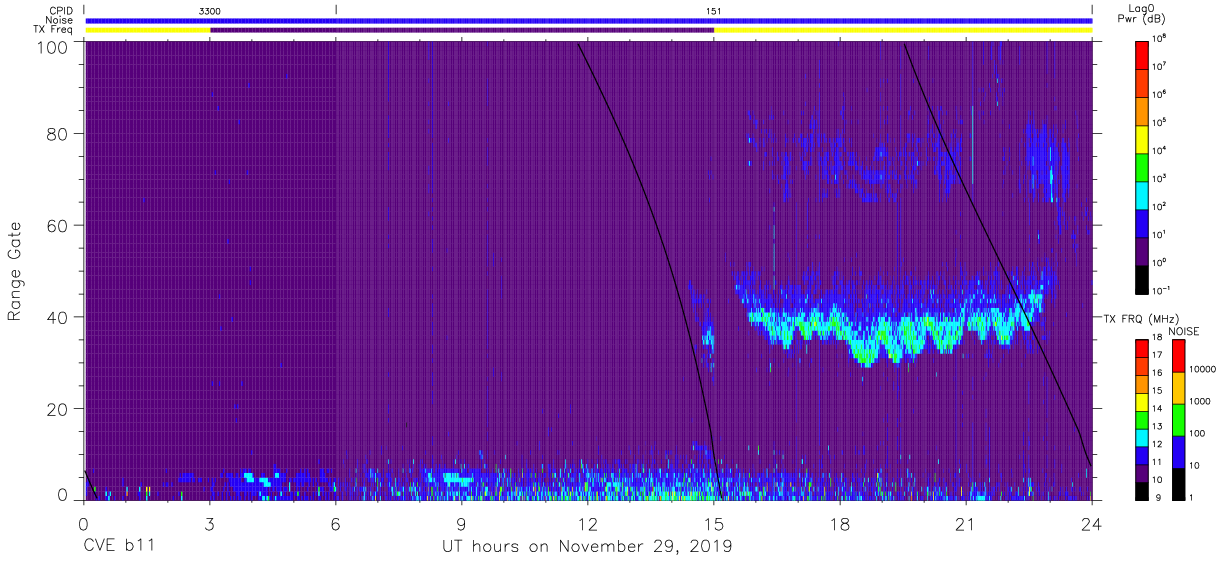
Task: Click the right yellow TX Freq bar segment
Action: click(x=903, y=30)
